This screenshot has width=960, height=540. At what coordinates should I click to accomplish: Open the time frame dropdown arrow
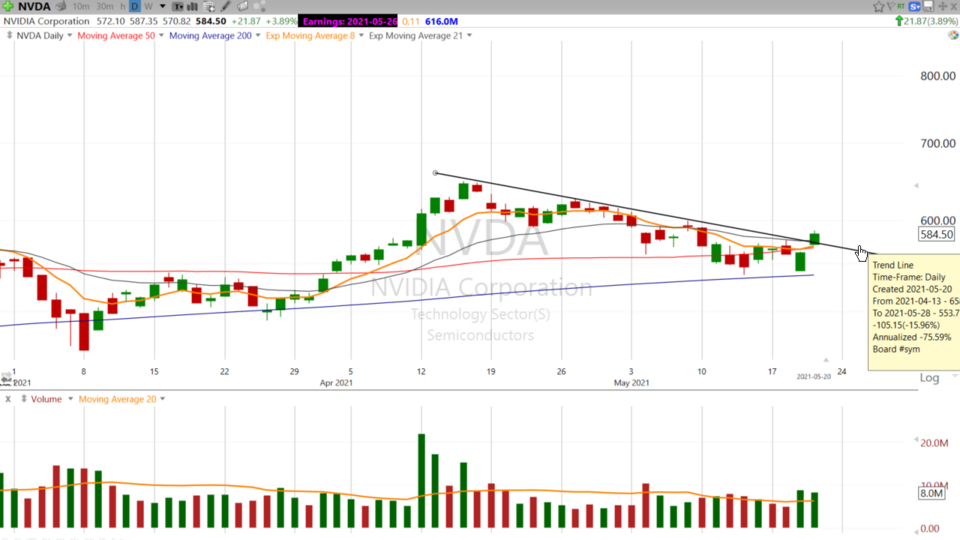pos(162,6)
